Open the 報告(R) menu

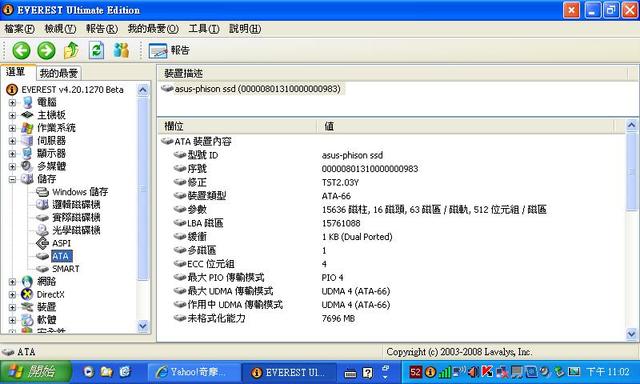(x=102, y=29)
